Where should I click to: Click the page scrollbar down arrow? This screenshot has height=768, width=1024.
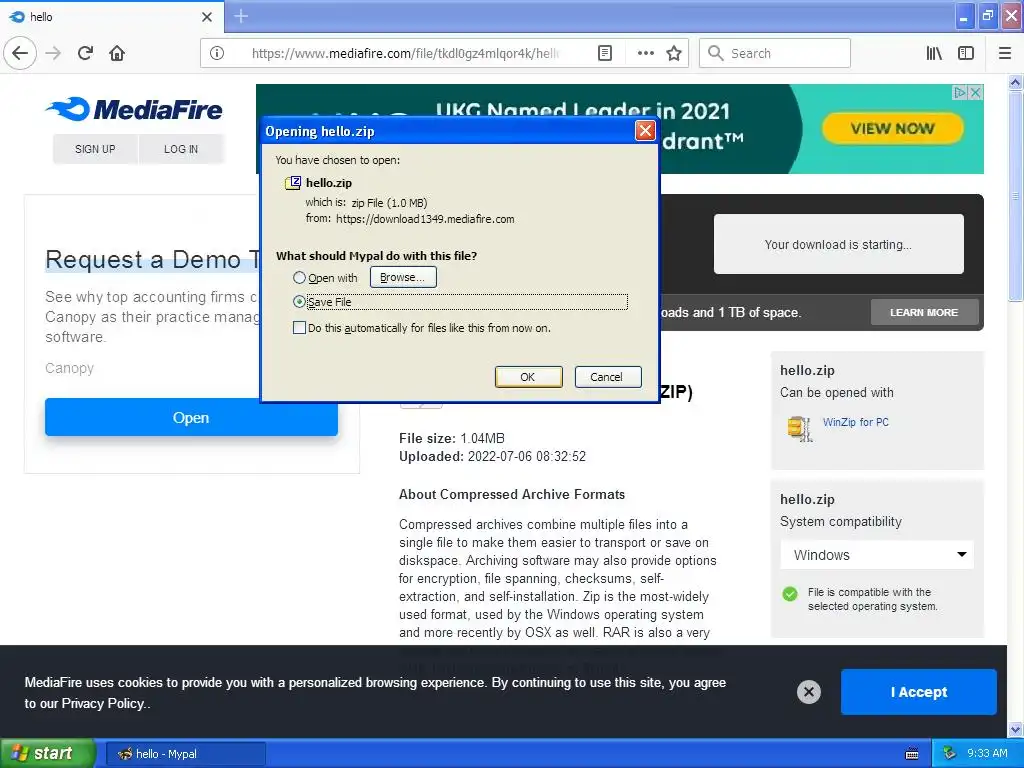coord(1015,729)
